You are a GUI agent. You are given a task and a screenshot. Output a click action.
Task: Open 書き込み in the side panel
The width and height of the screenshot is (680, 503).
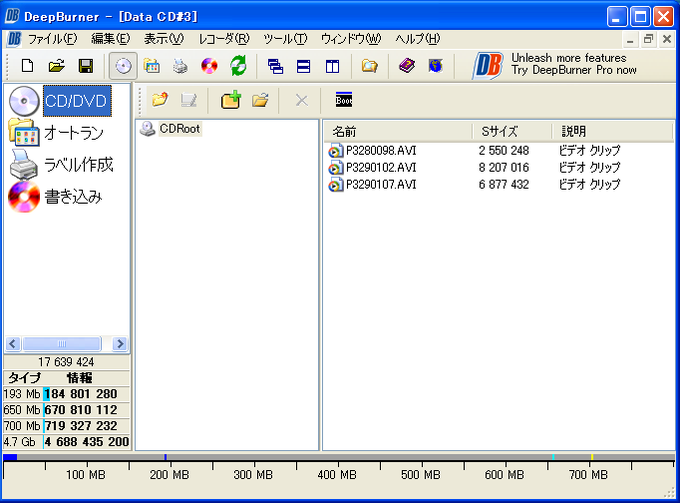73,196
